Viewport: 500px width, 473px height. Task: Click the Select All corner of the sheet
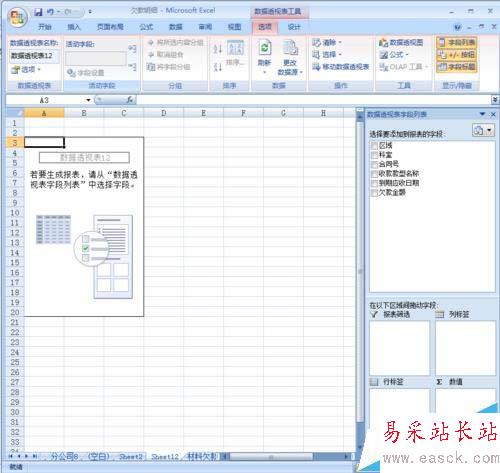pos(15,113)
